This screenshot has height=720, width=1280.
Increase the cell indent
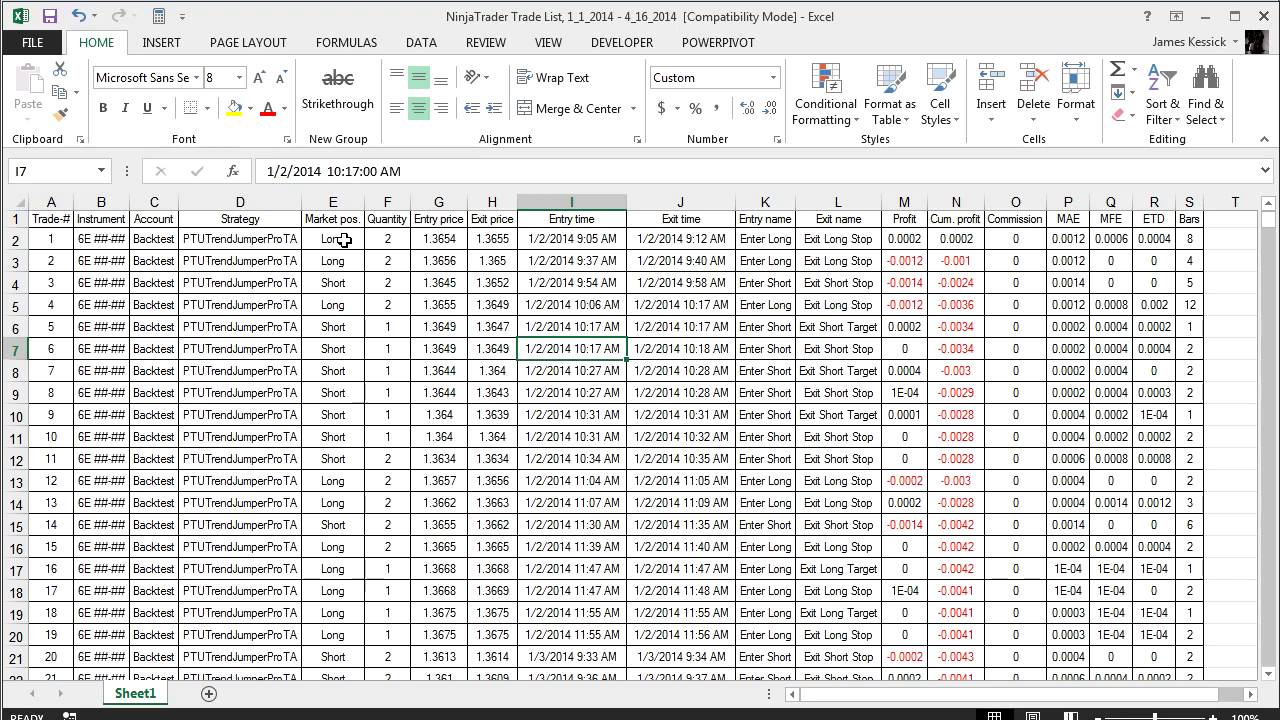coord(496,108)
